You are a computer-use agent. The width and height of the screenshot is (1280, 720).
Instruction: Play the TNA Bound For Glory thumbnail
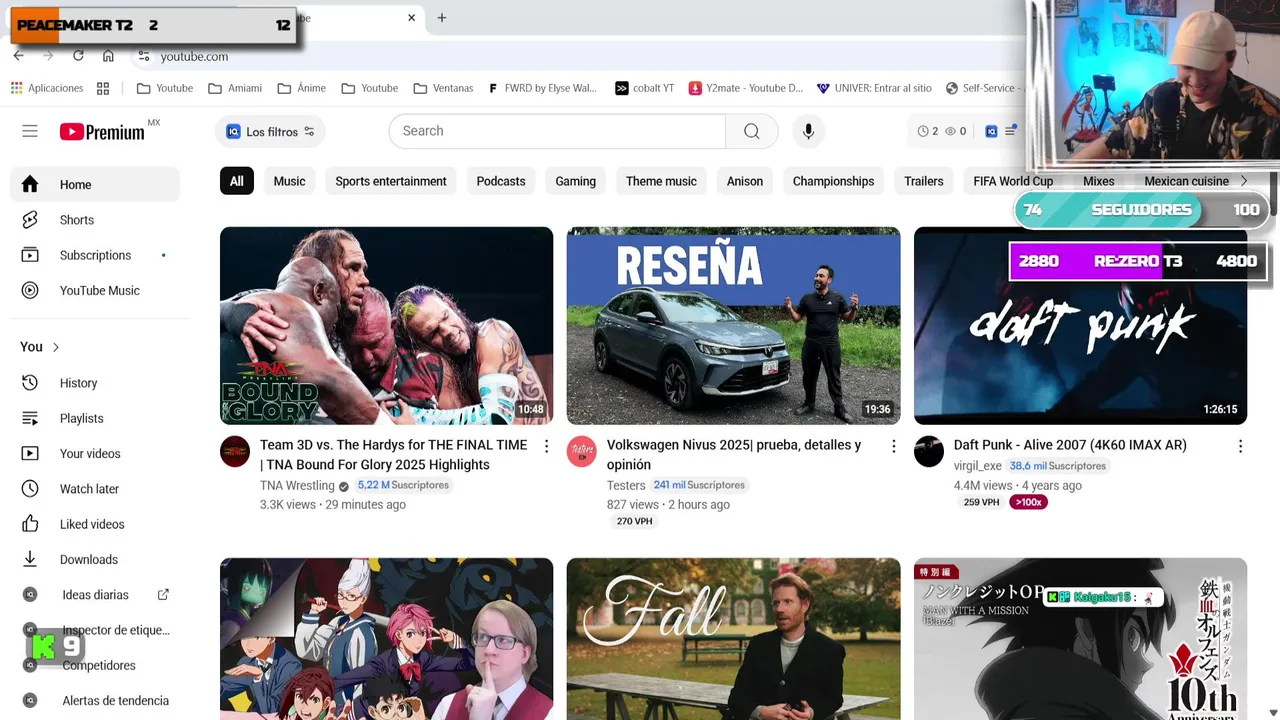click(x=386, y=326)
